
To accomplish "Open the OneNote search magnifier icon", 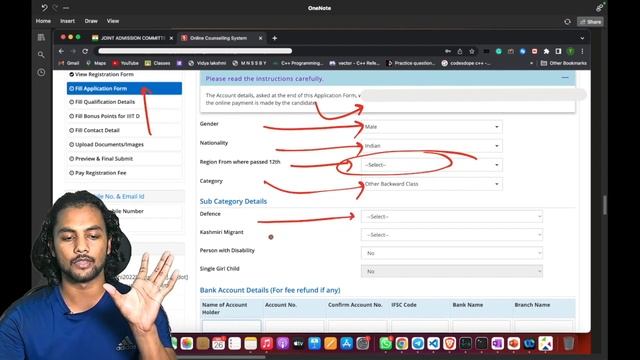I will coord(41,55).
